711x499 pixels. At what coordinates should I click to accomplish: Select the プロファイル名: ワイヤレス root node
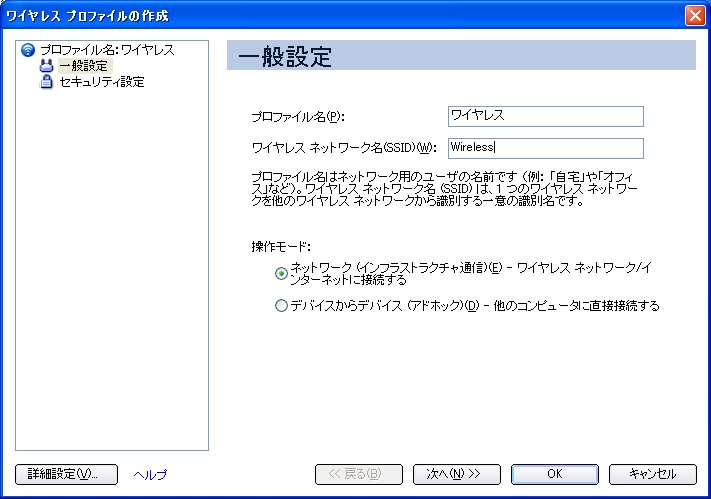tap(107, 50)
